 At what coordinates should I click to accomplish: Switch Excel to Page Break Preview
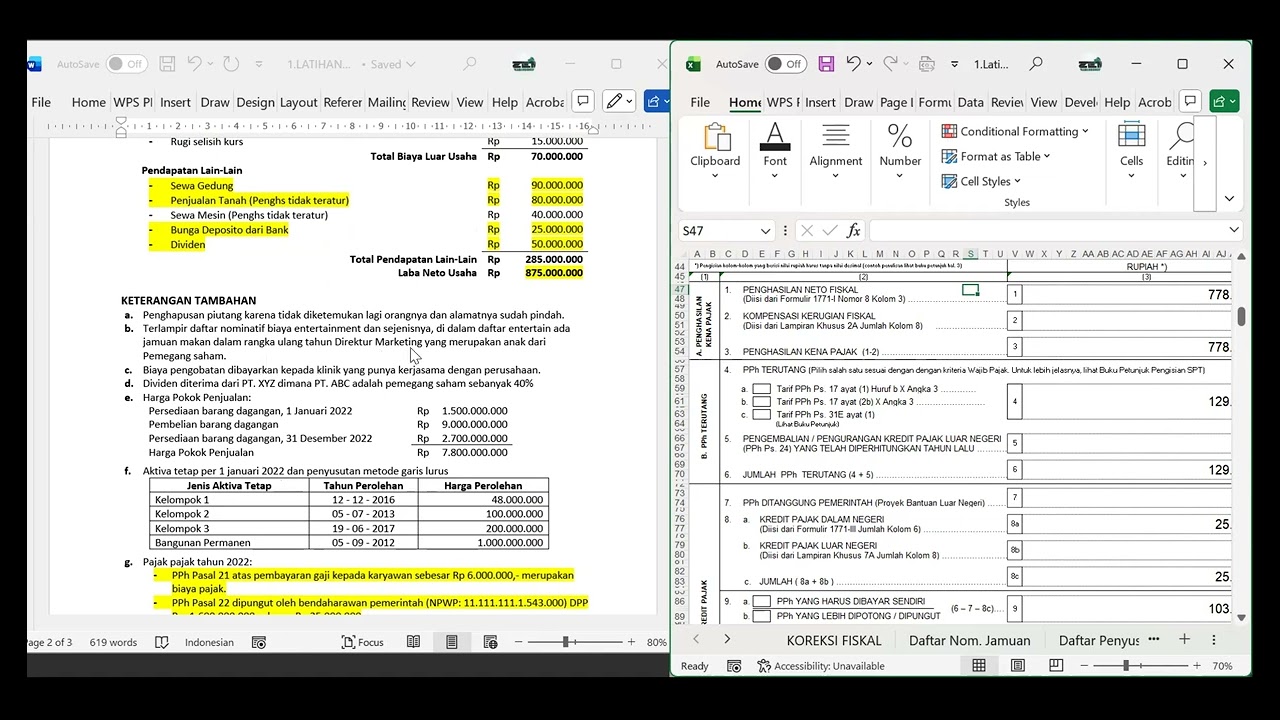pyautogui.click(x=1056, y=665)
